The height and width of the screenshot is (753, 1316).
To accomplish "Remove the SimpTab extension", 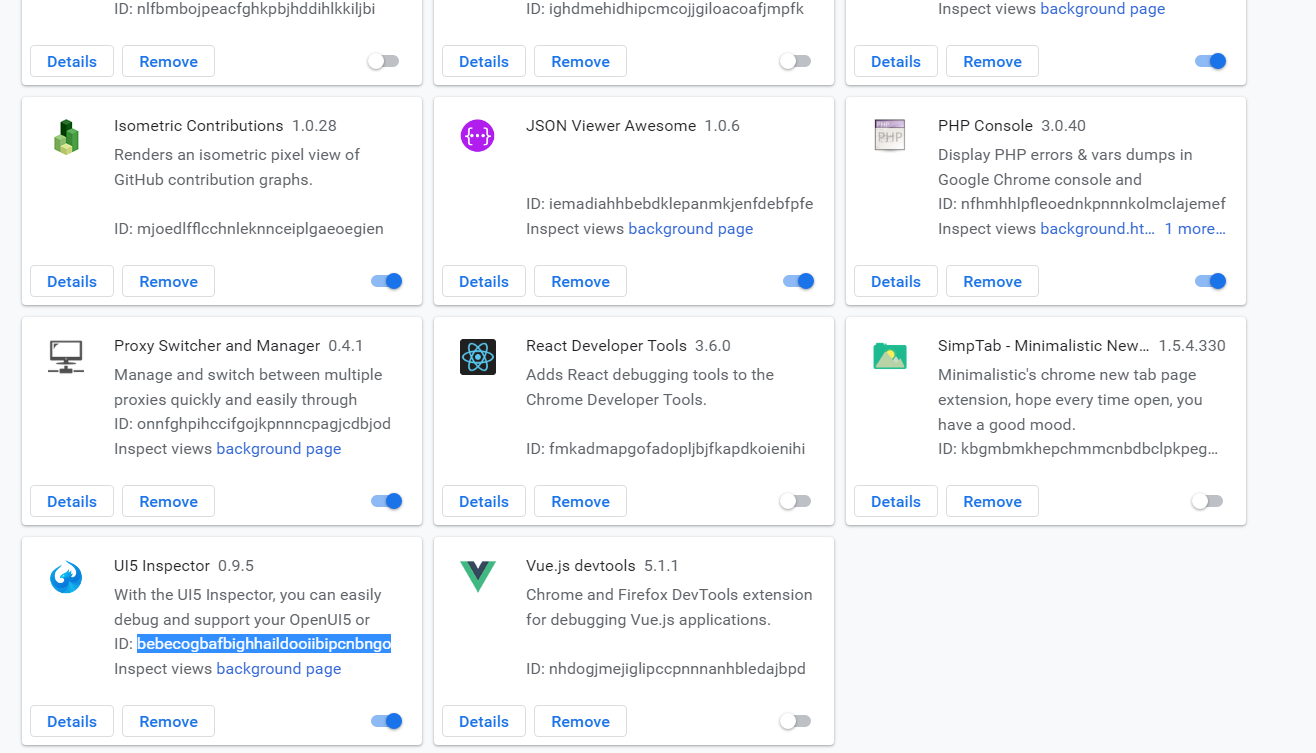I will tap(992, 501).
